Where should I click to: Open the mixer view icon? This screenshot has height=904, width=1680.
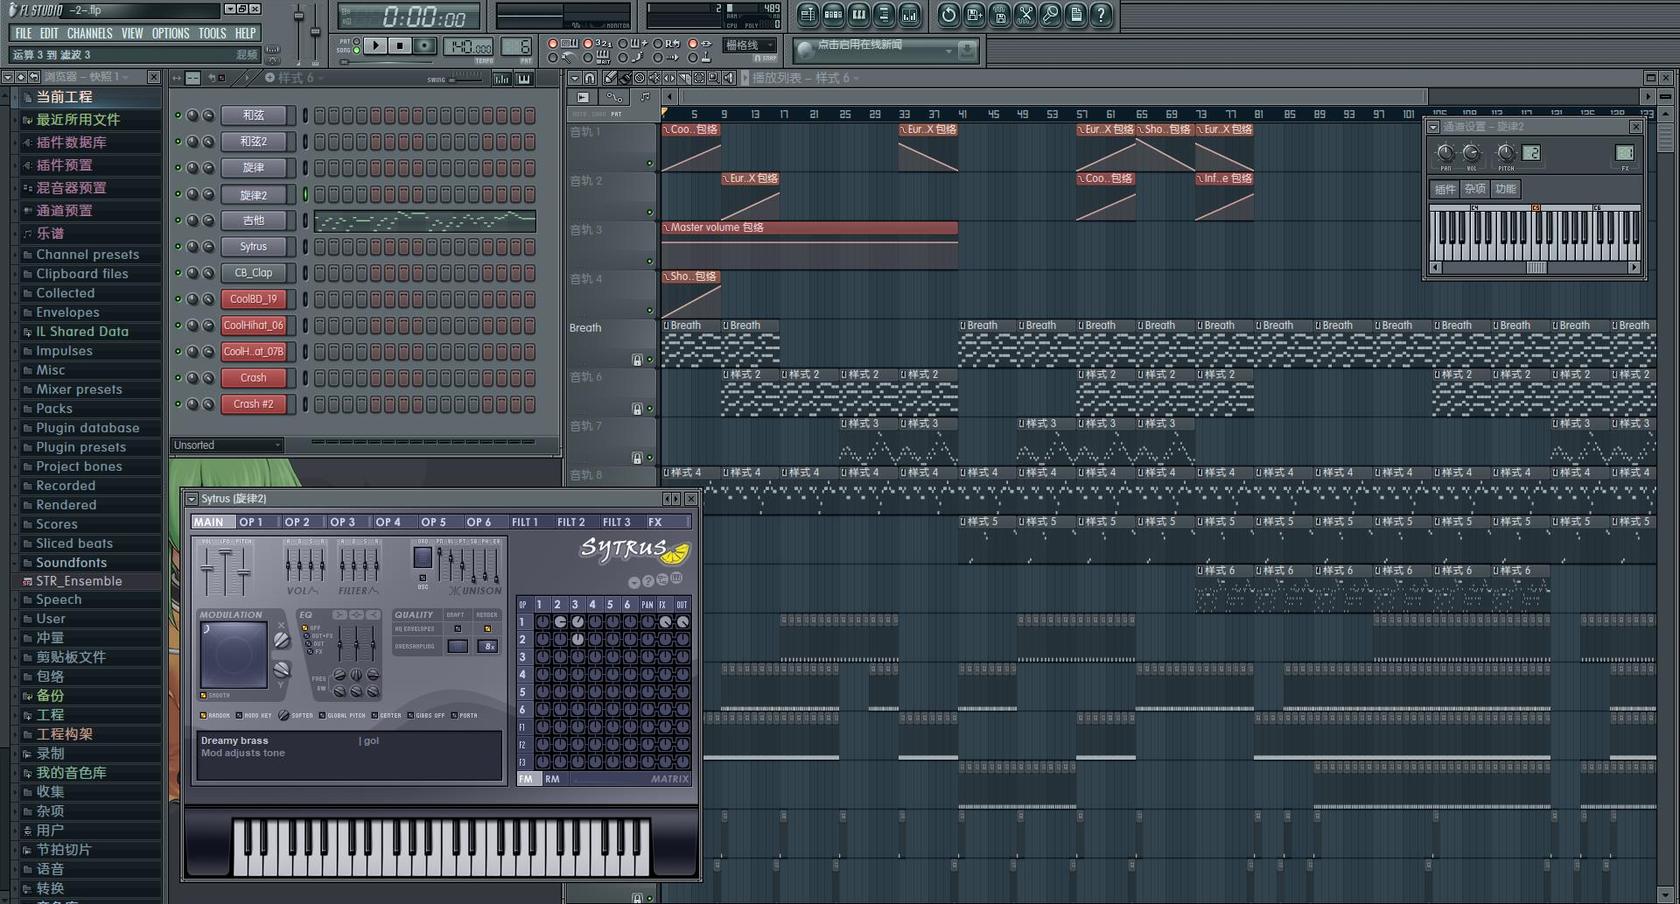[x=909, y=14]
